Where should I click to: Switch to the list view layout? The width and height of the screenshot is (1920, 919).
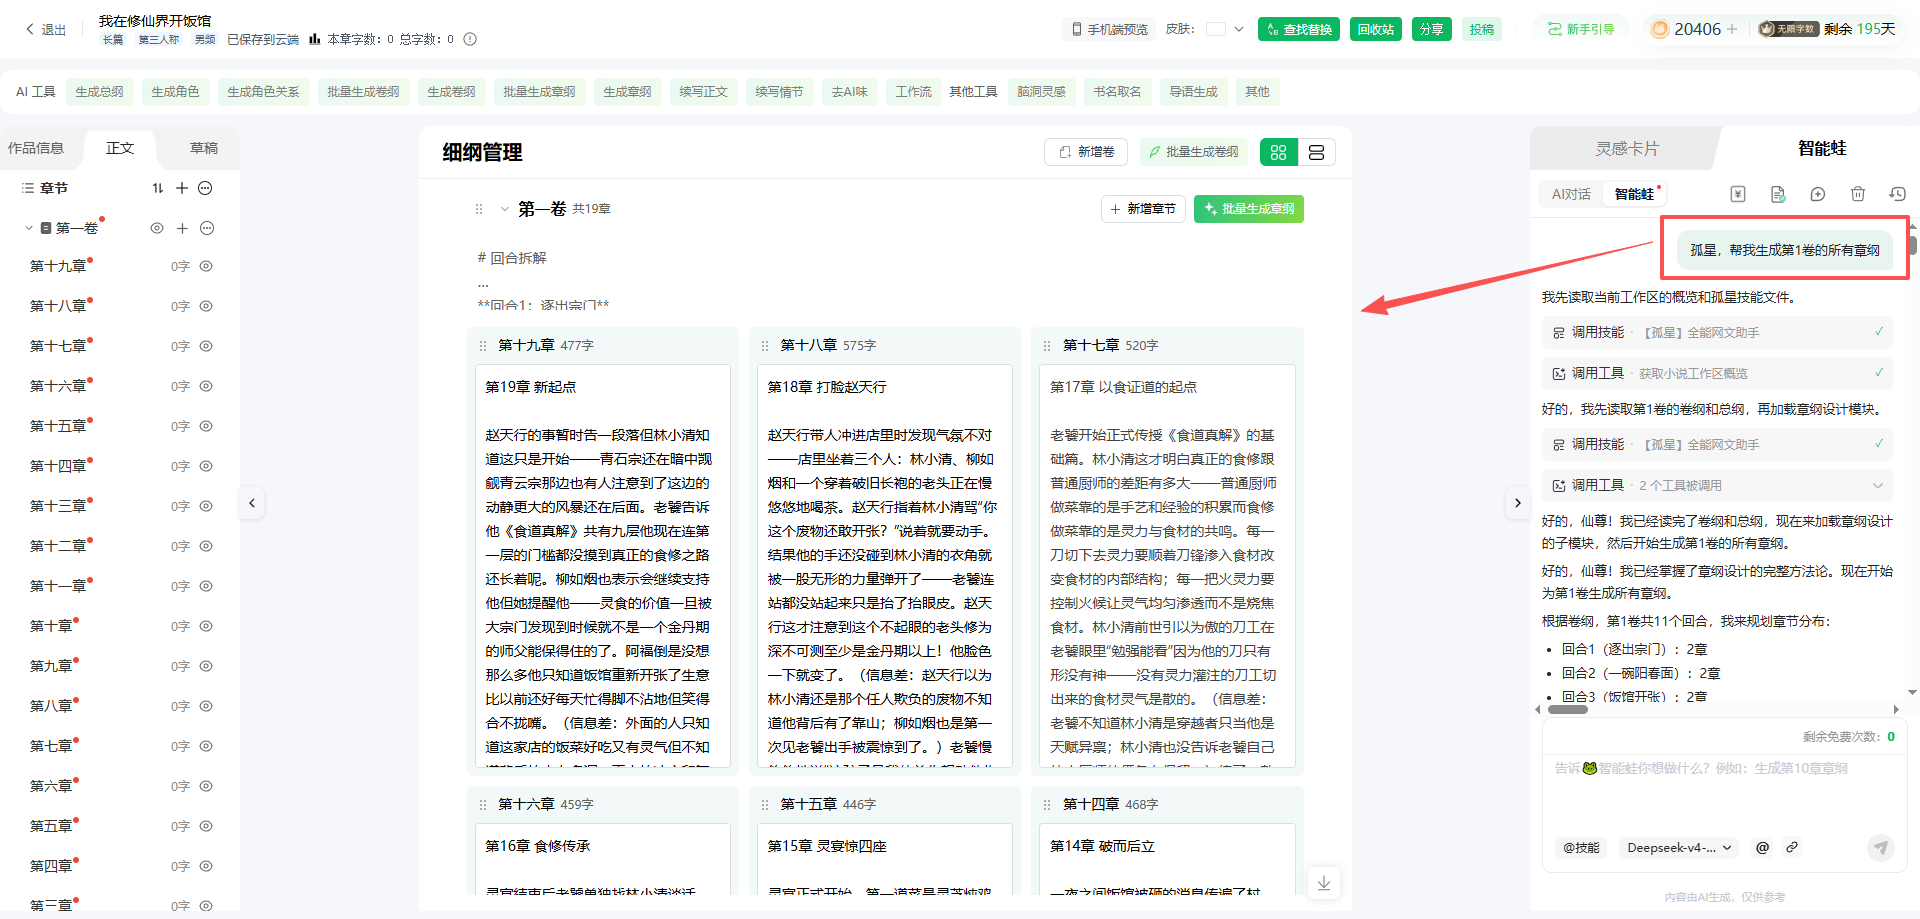[1316, 152]
